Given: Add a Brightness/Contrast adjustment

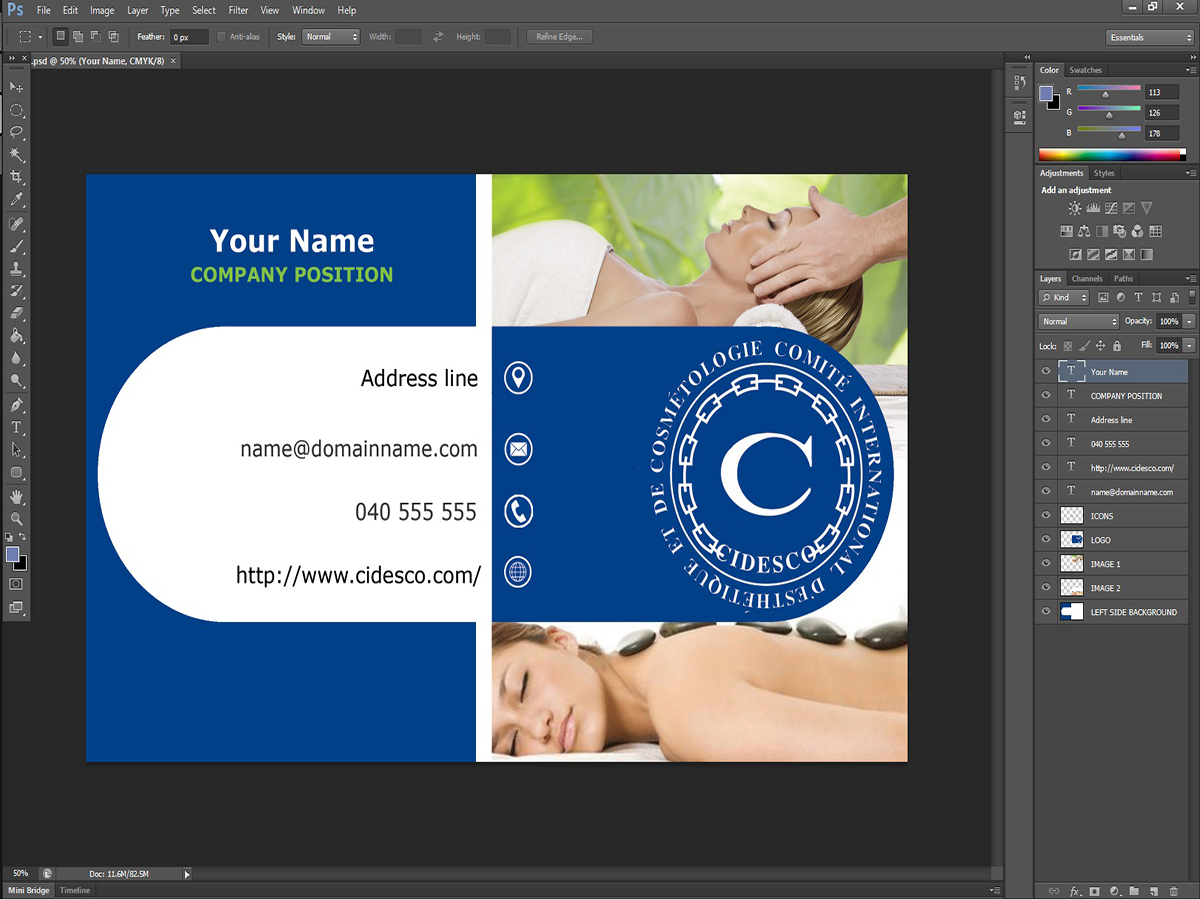Looking at the screenshot, I should coord(1075,209).
